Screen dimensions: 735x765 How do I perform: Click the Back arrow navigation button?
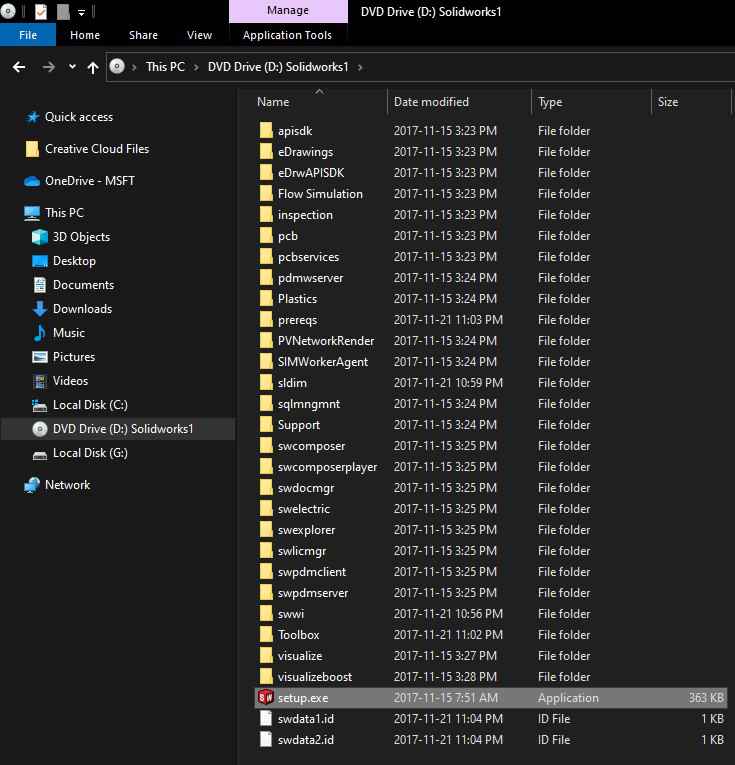[x=18, y=67]
